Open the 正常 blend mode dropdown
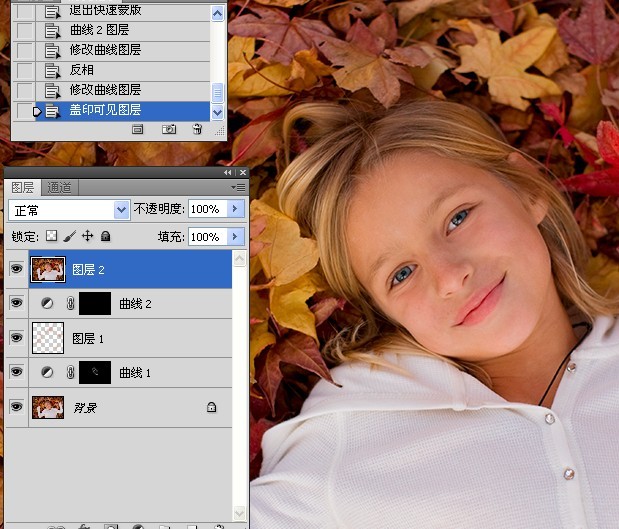619x529 pixels. (122, 210)
